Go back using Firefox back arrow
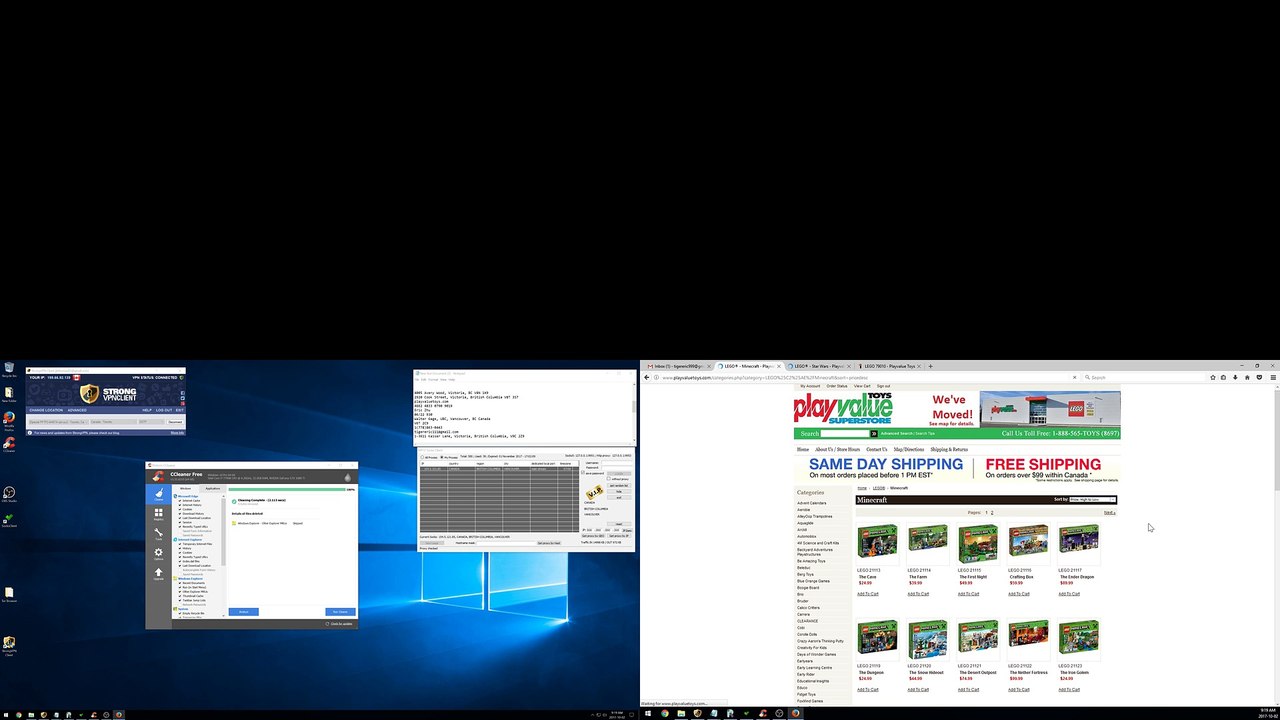Viewport: 1280px width, 720px height. coord(646,377)
